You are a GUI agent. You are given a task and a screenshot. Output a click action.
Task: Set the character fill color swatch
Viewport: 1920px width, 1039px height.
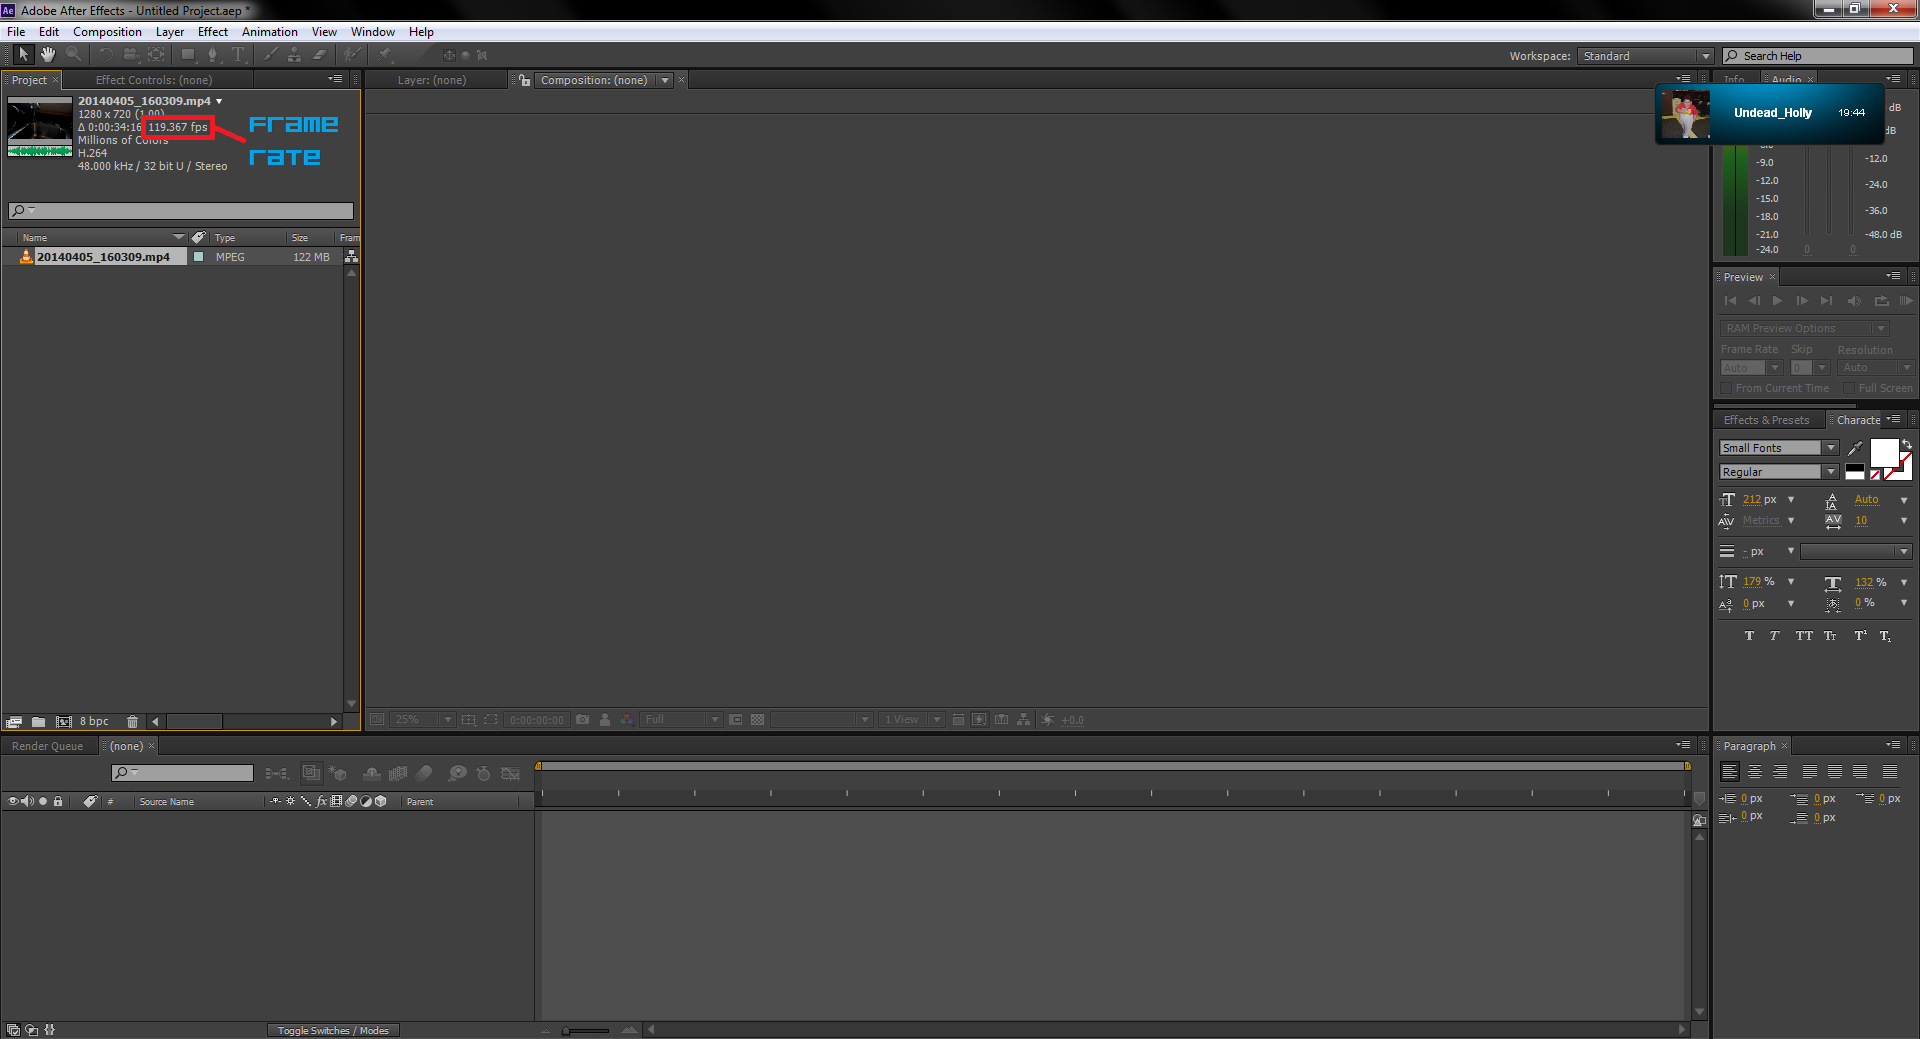pos(1886,452)
